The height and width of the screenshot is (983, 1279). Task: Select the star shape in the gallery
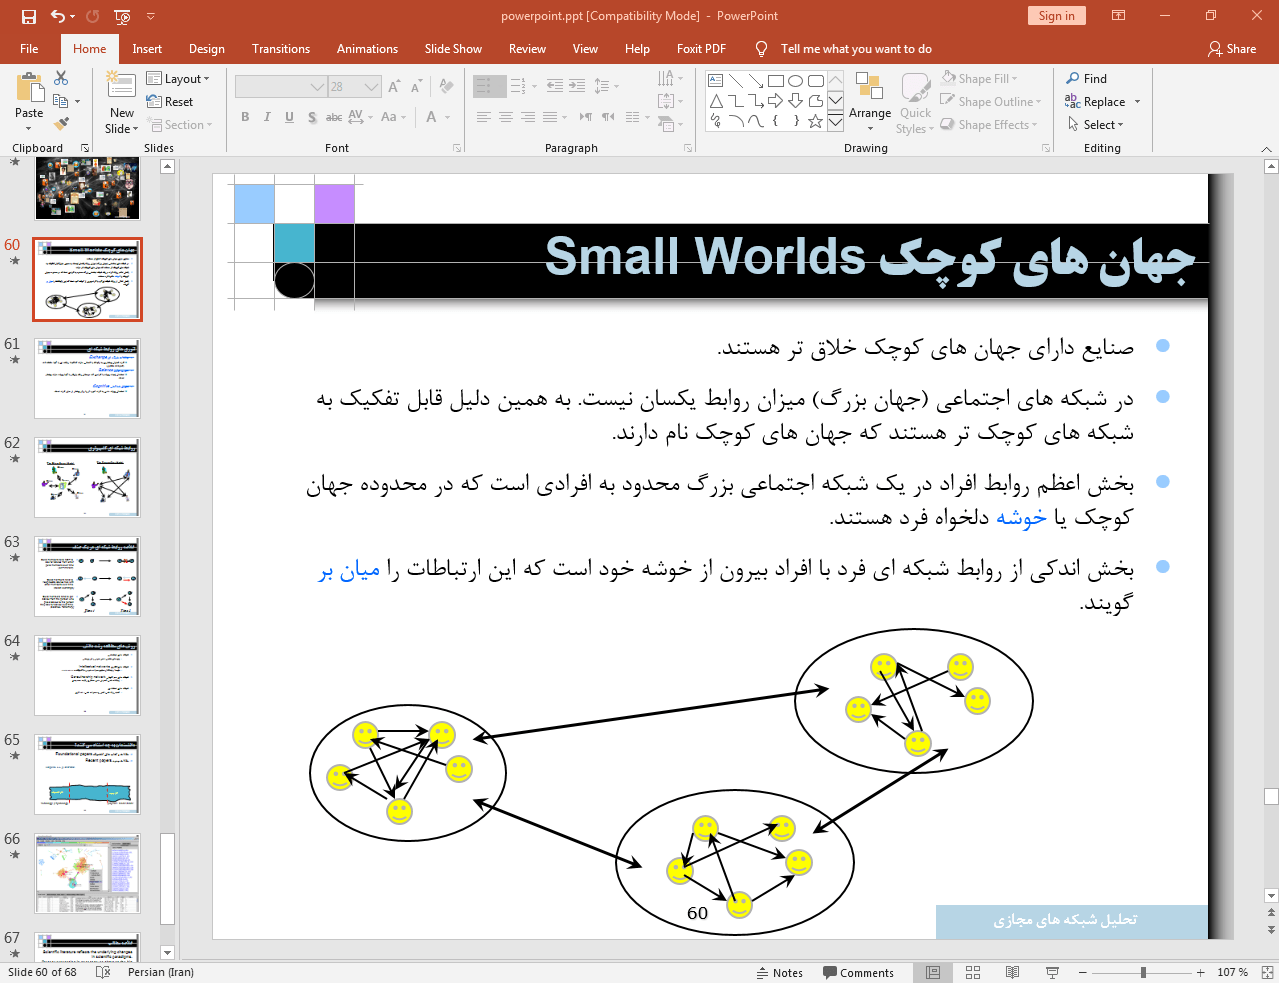pyautogui.click(x=816, y=121)
